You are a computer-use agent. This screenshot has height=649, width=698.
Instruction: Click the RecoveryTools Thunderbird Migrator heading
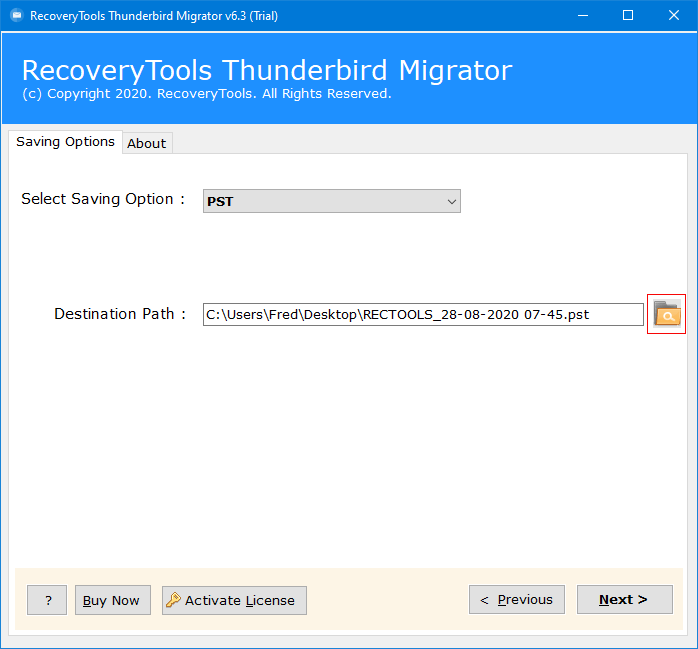267,70
